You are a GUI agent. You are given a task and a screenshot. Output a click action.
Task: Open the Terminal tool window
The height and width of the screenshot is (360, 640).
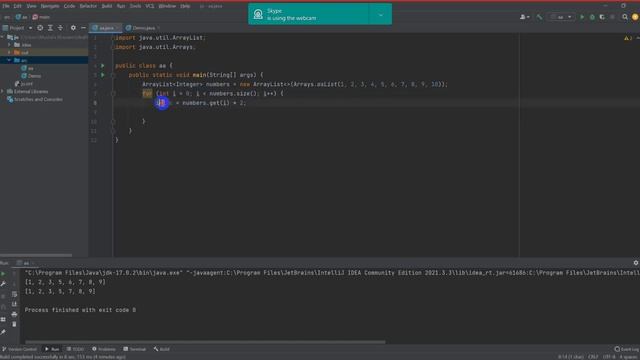point(135,349)
